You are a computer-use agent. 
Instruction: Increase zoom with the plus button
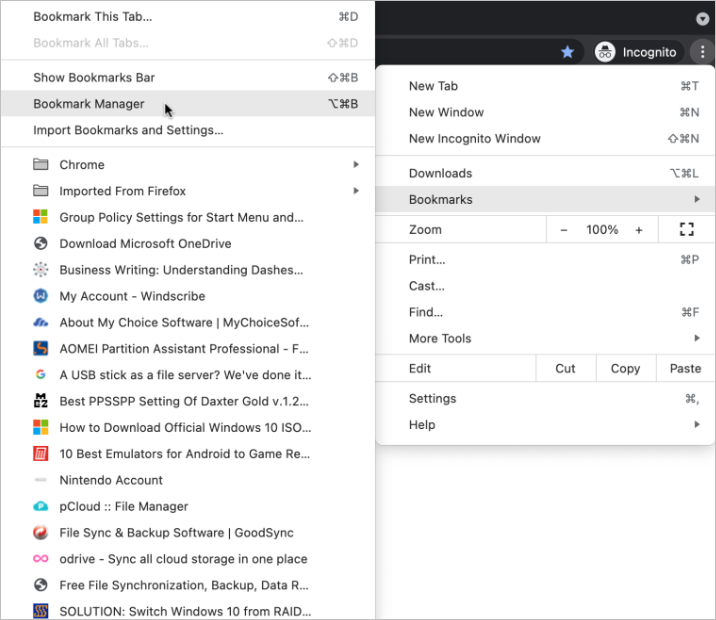[x=639, y=230]
